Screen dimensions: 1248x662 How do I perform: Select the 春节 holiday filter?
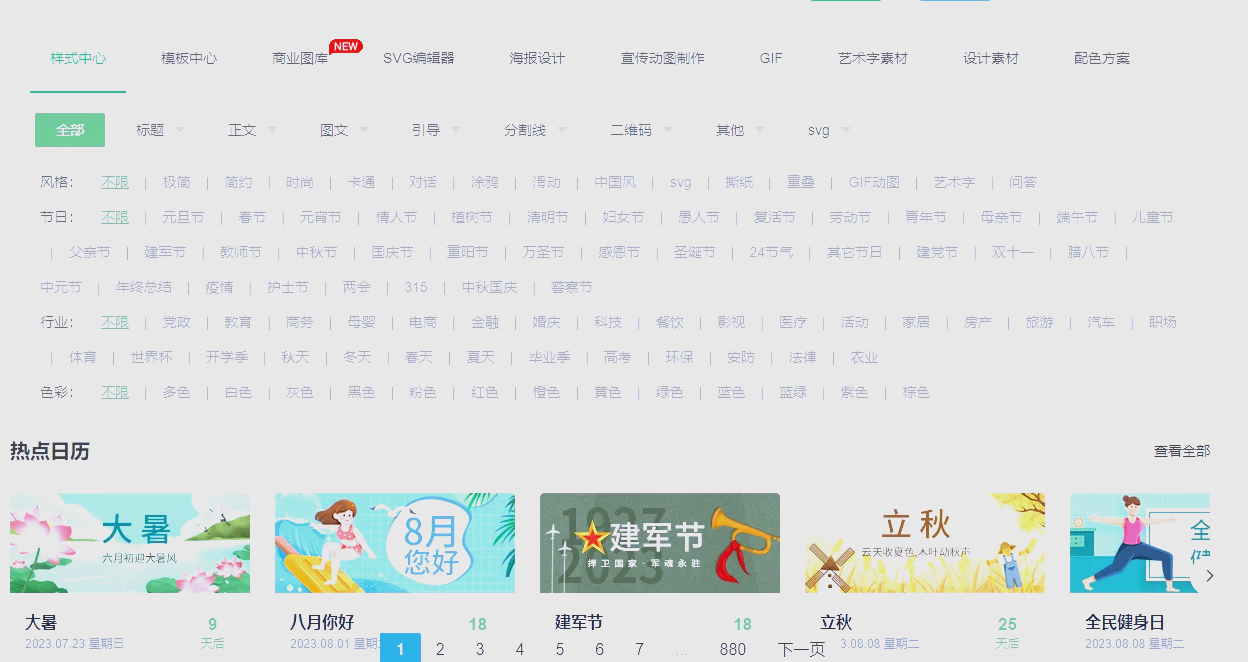pos(253,217)
